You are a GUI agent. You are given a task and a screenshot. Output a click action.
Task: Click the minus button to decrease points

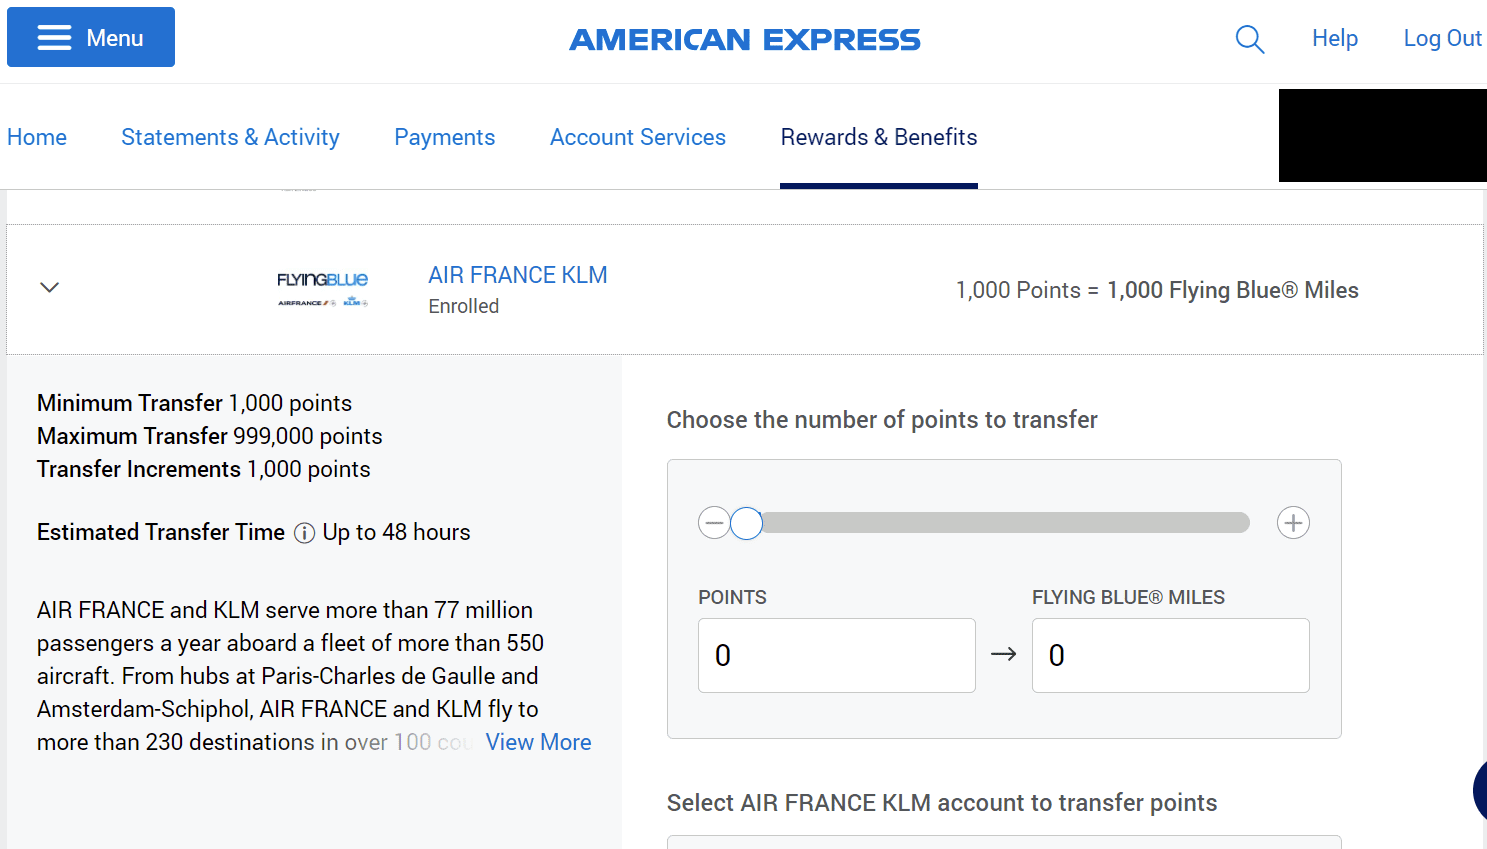pyautogui.click(x=714, y=522)
